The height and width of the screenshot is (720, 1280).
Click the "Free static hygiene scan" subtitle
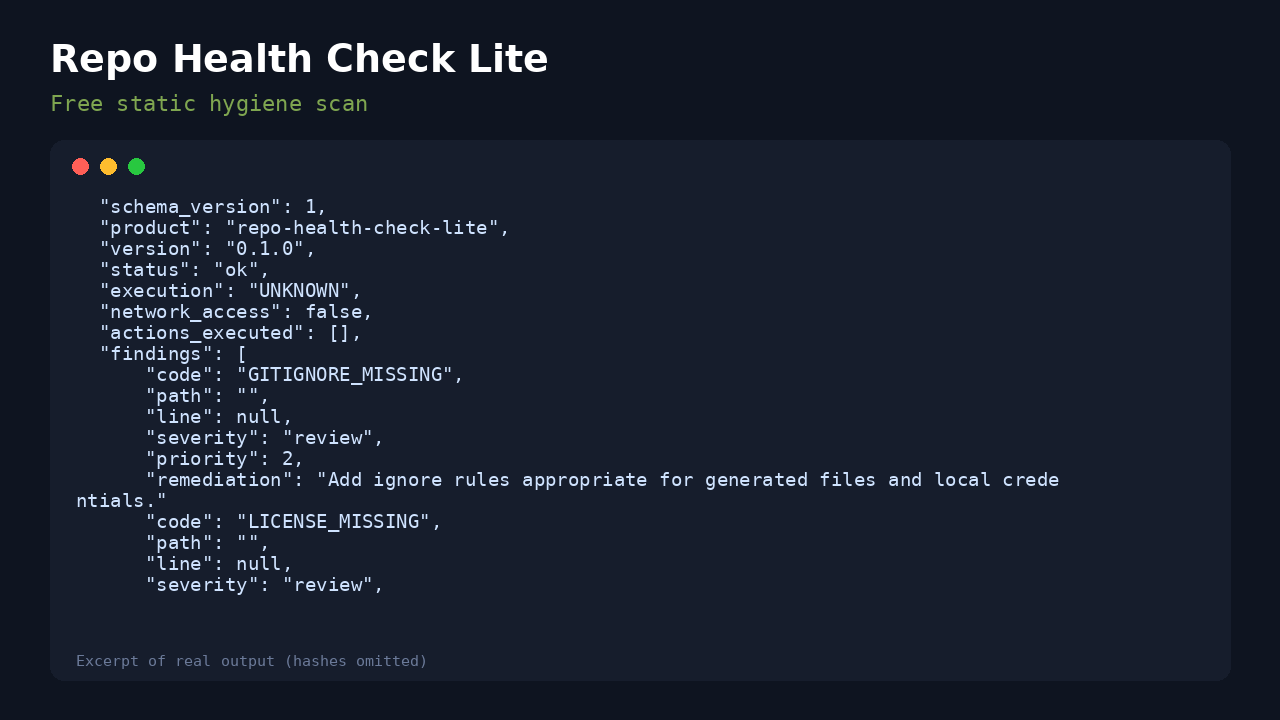pyautogui.click(x=209, y=104)
